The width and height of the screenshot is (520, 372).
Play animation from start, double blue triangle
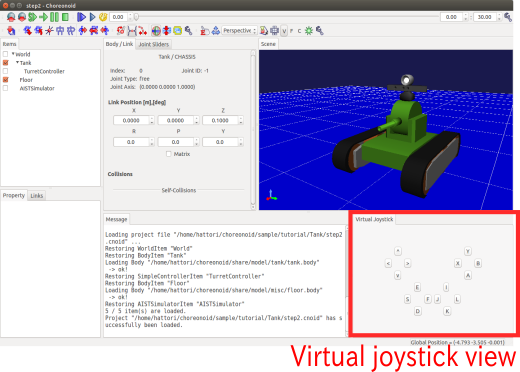(x=81, y=17)
